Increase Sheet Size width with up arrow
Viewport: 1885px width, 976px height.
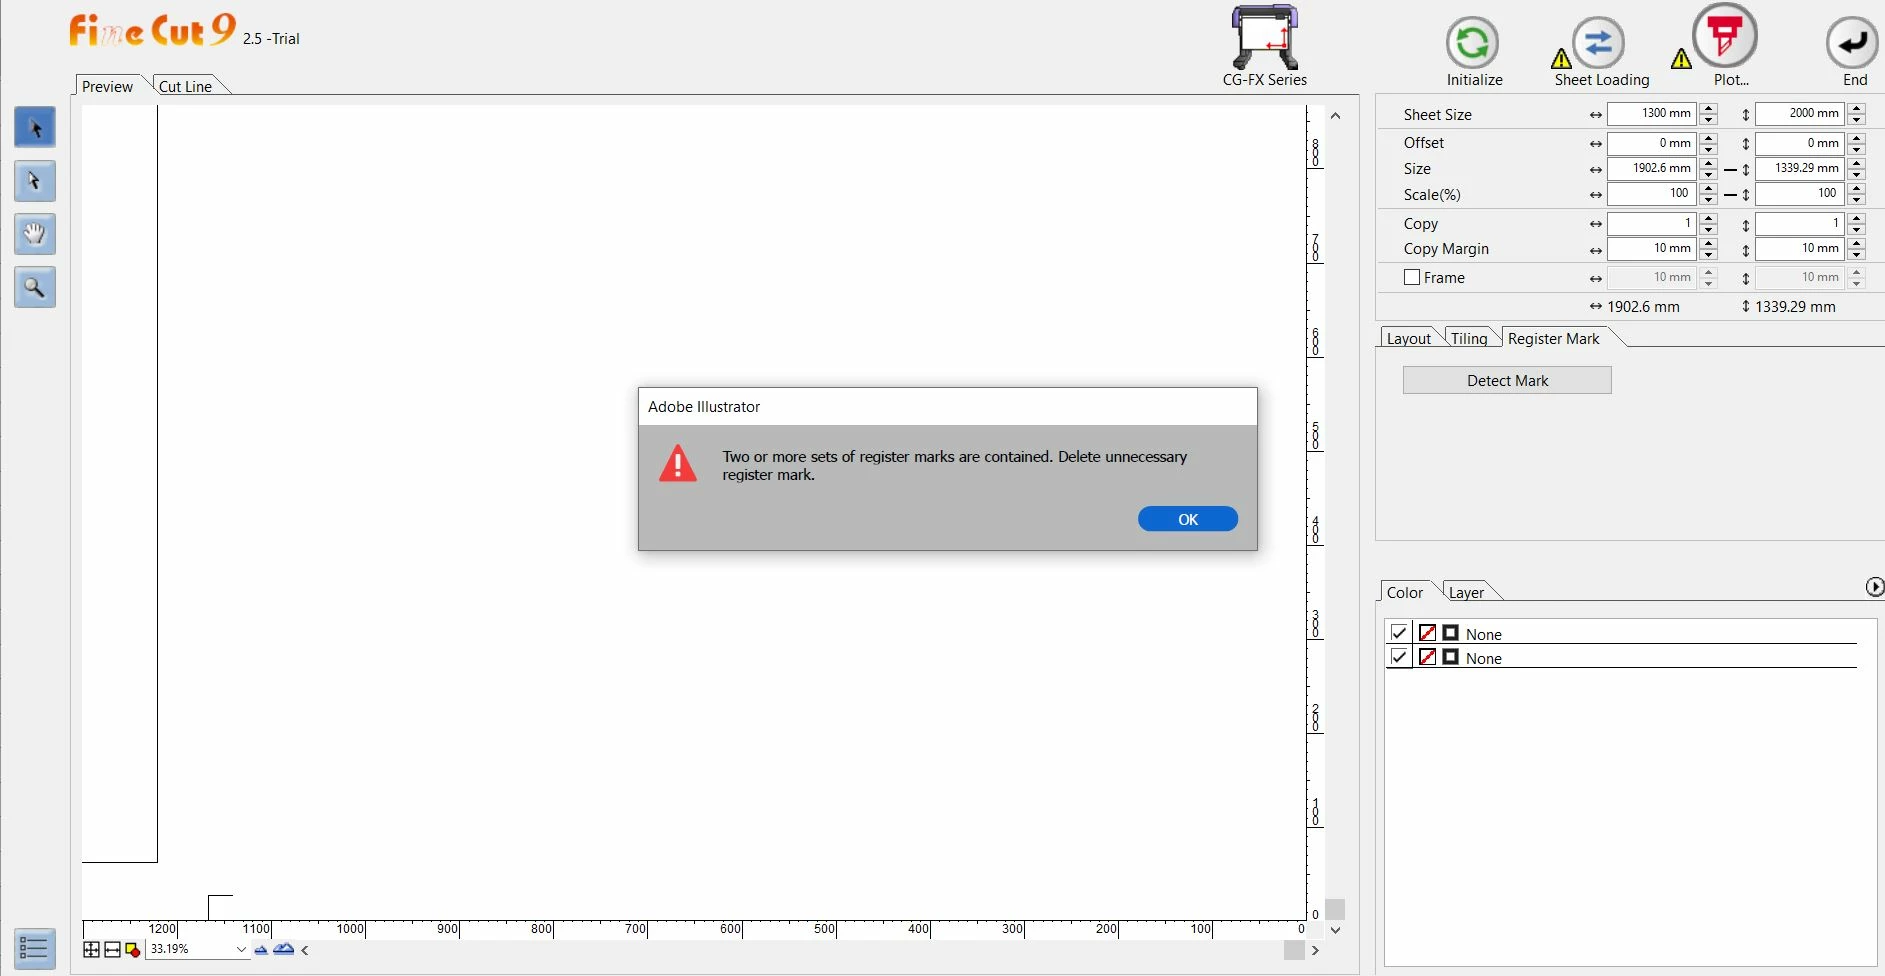coord(1709,108)
